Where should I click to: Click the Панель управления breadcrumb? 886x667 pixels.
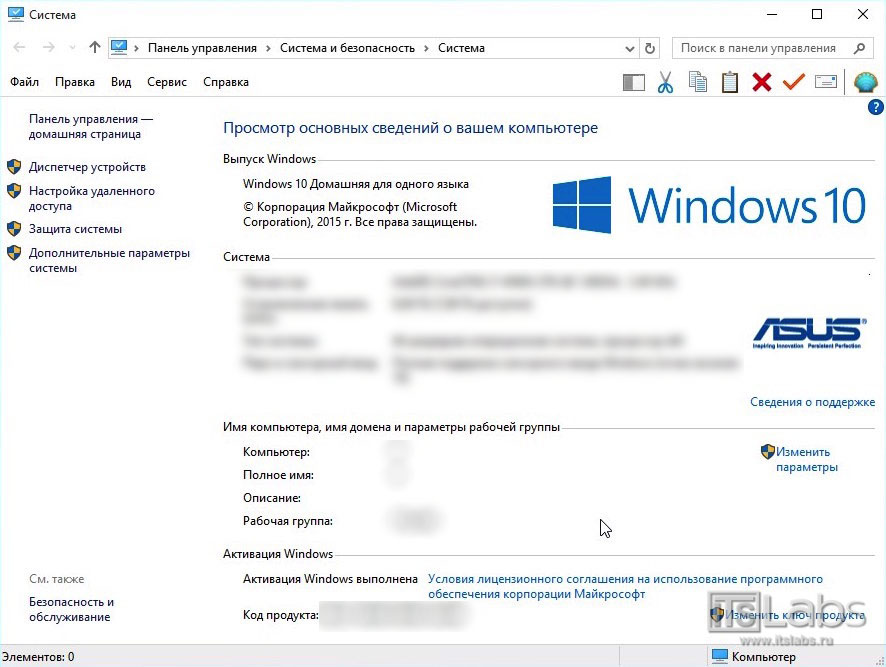[x=202, y=48]
